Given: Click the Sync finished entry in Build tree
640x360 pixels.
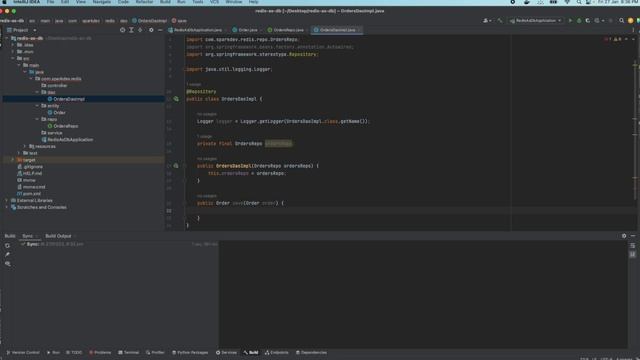Looking at the screenshot, I should pos(53,244).
